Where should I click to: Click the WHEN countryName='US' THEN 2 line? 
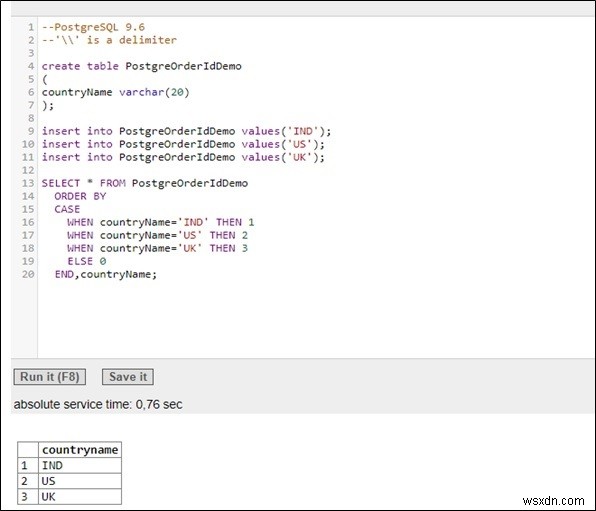(x=157, y=235)
